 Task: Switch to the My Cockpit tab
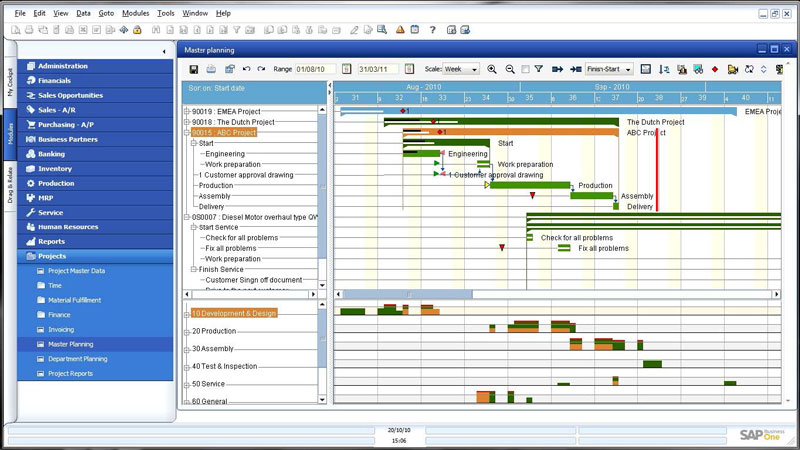click(10, 83)
